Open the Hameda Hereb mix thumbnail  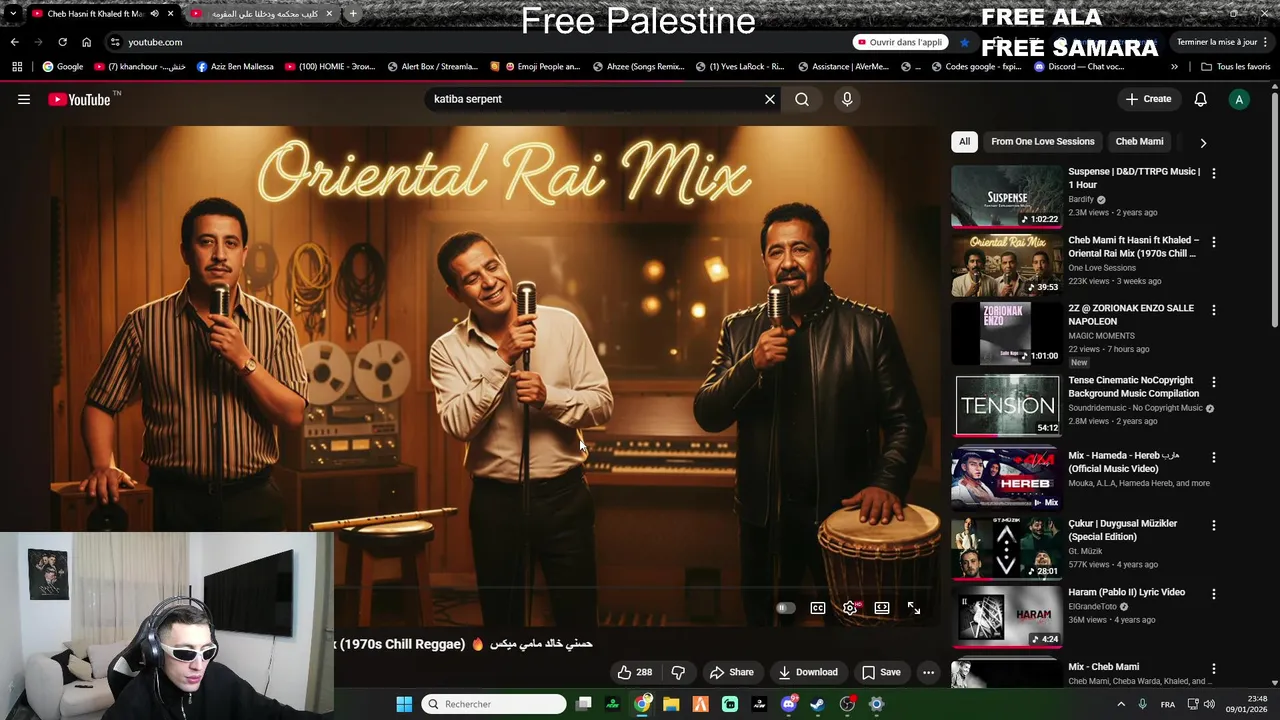[x=1006, y=479]
